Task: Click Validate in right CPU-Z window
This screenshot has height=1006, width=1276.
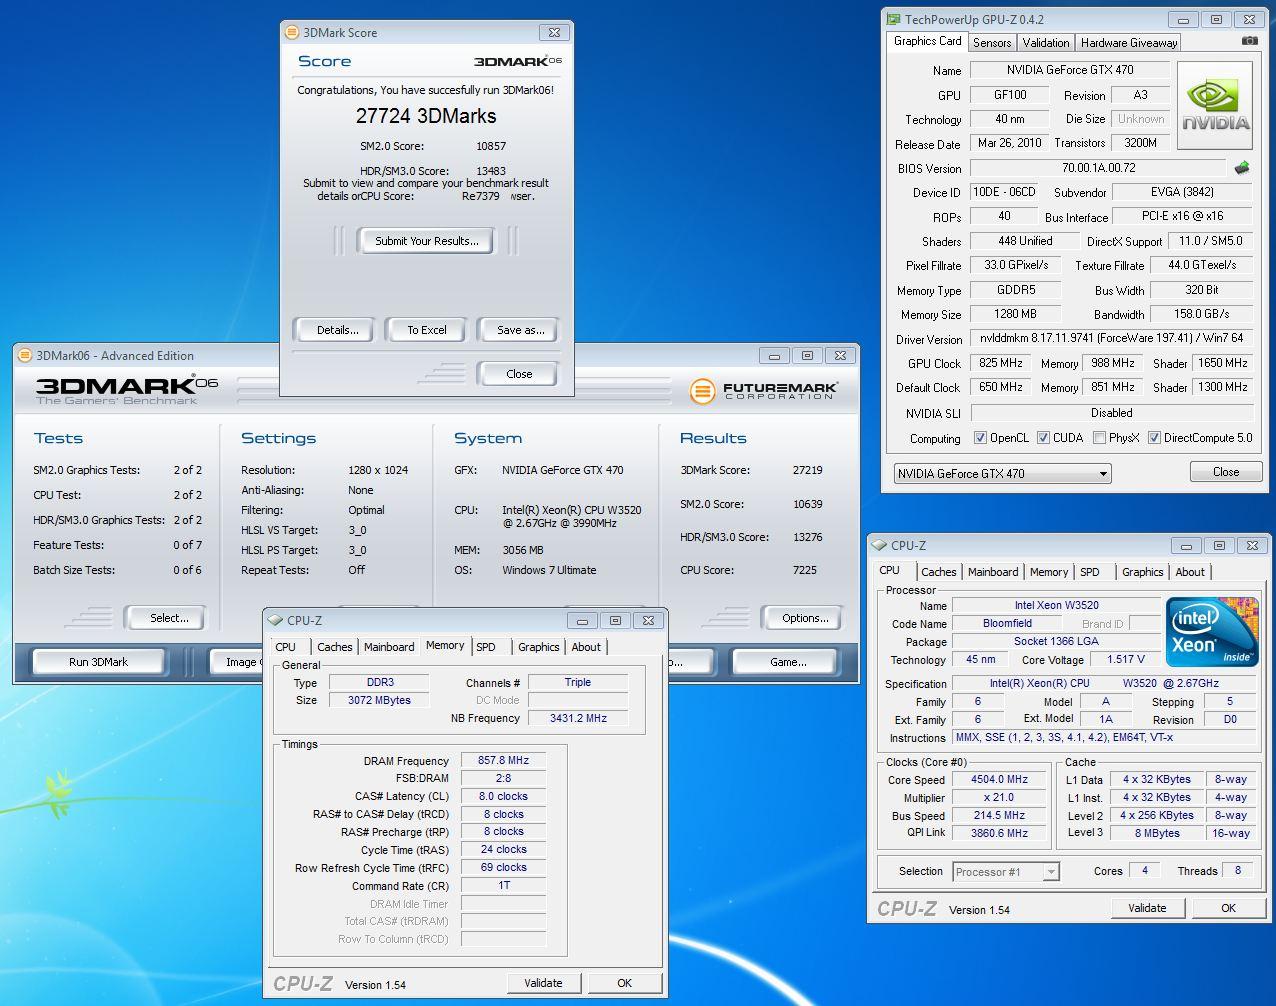Action: pos(1147,908)
